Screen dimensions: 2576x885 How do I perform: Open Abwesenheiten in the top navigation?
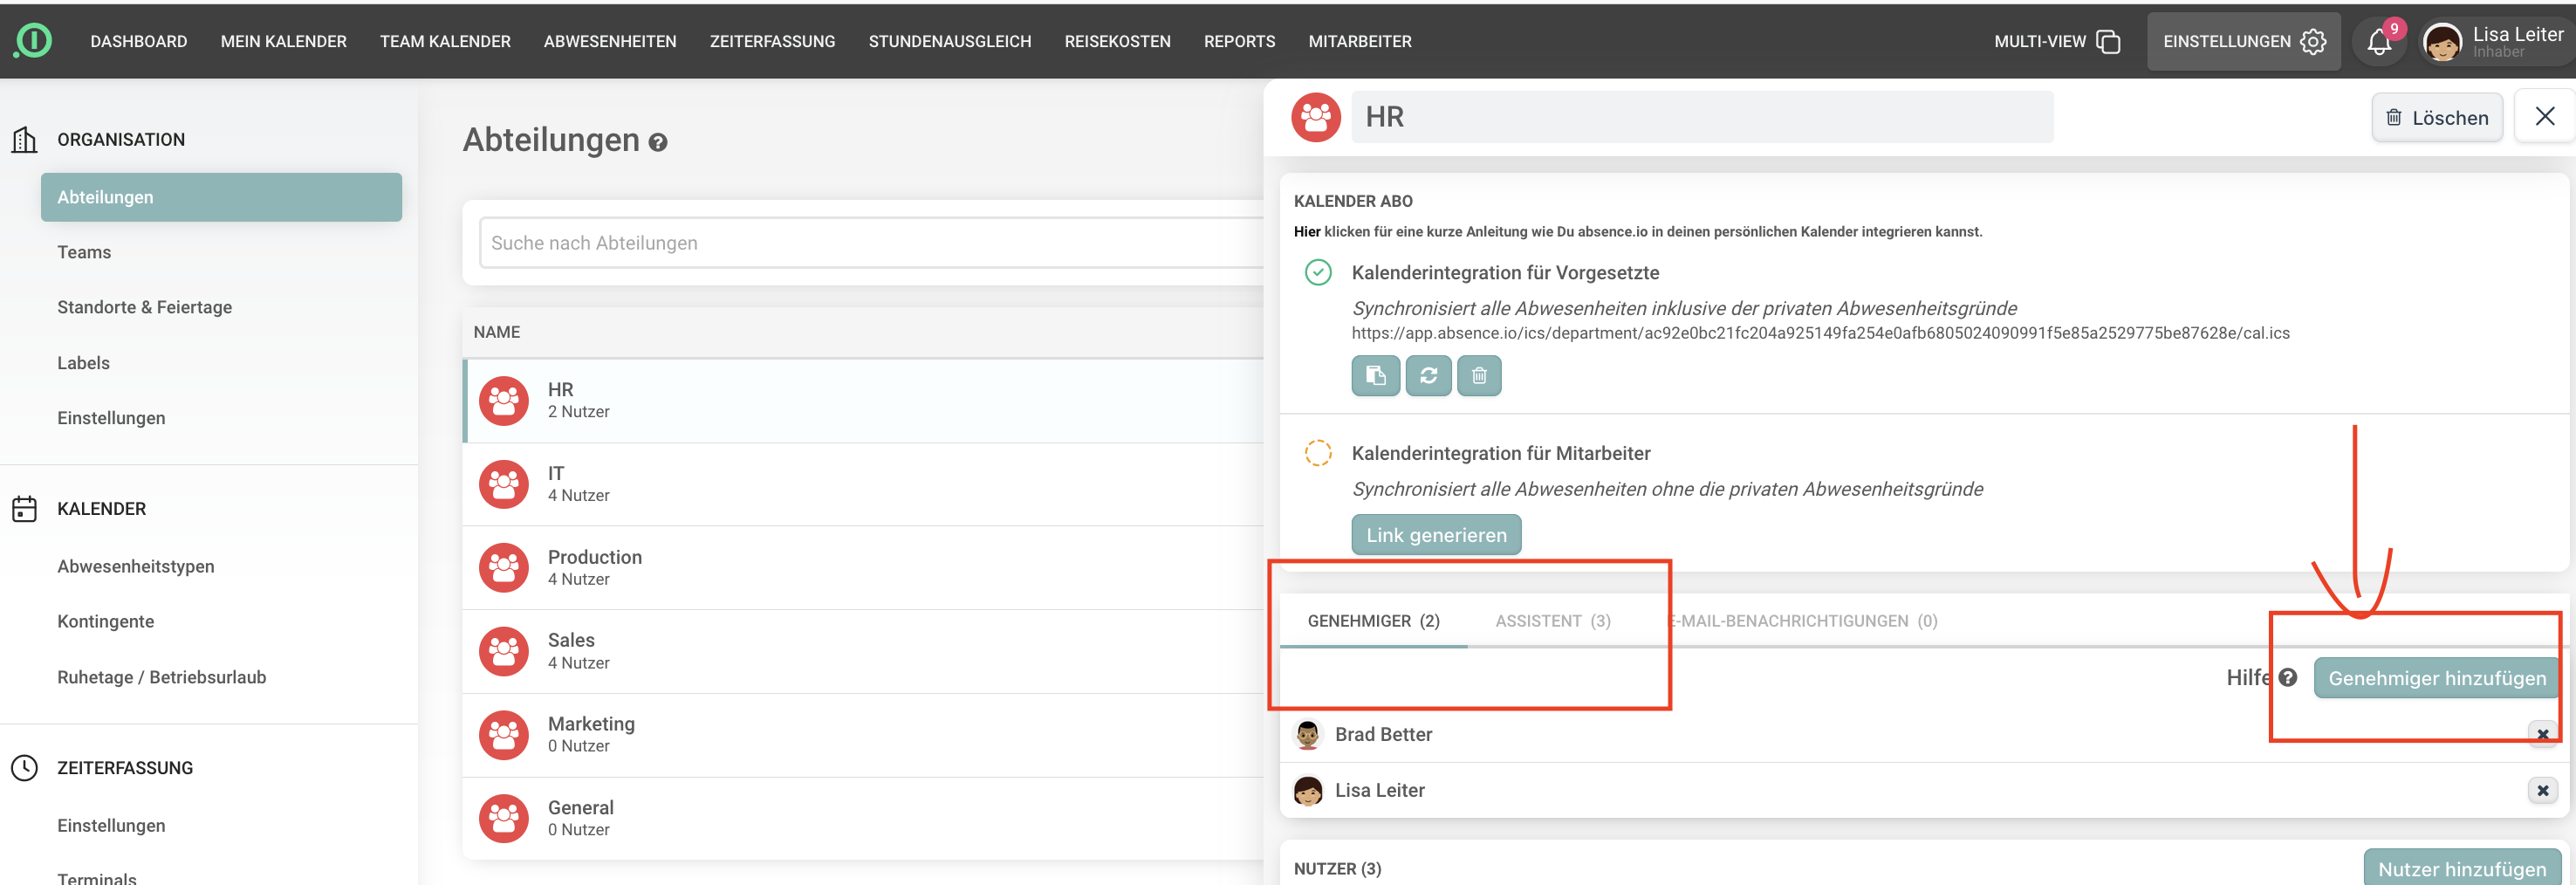(610, 41)
